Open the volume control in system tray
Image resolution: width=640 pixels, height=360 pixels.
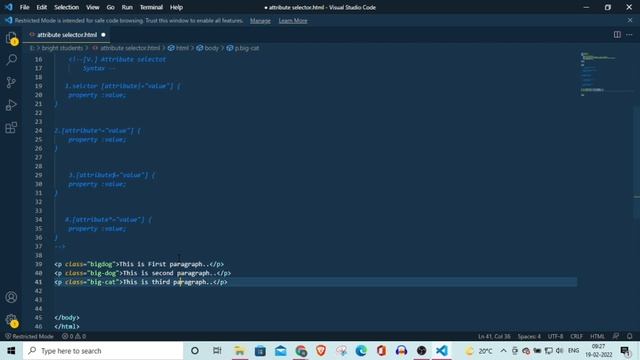(x=560, y=351)
